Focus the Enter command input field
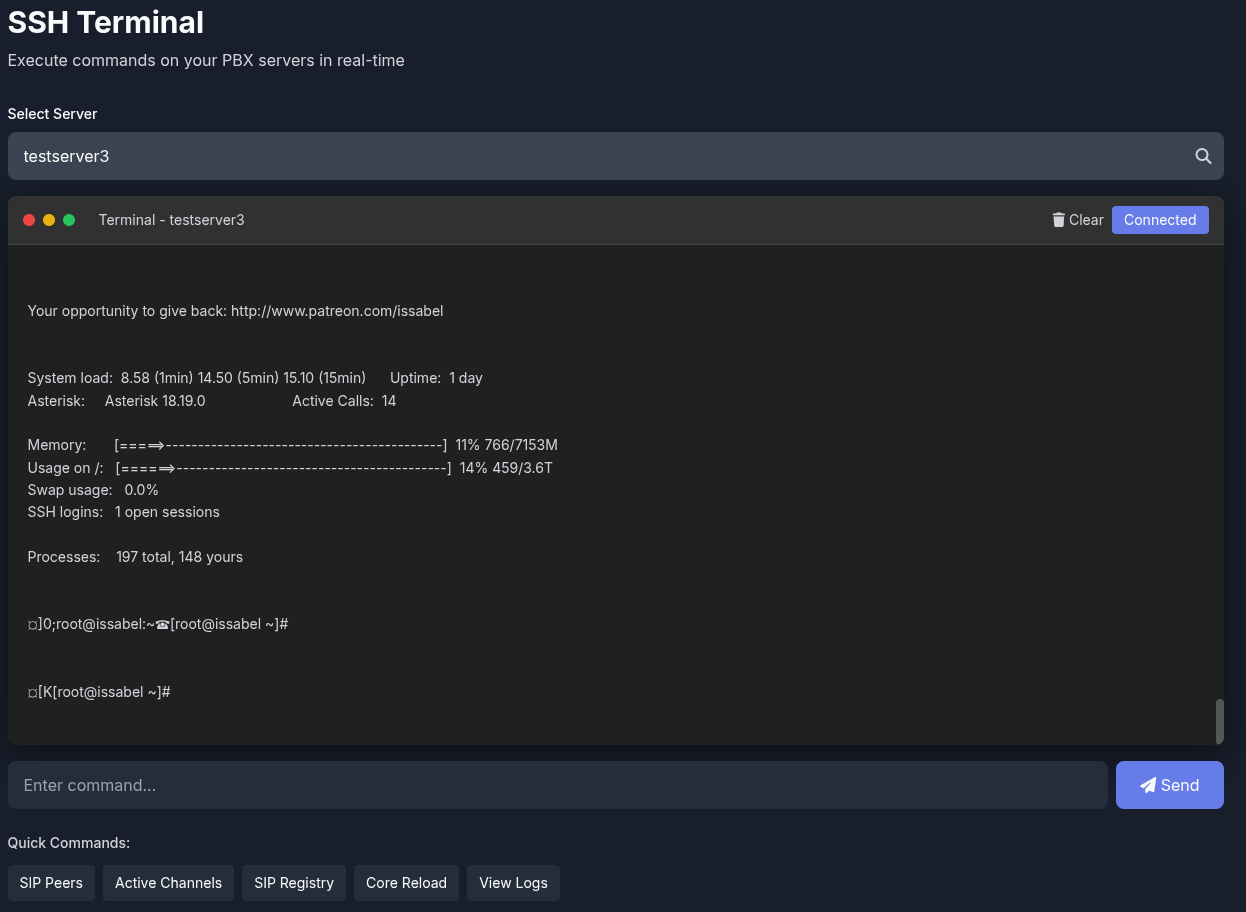 pyautogui.click(x=556, y=785)
